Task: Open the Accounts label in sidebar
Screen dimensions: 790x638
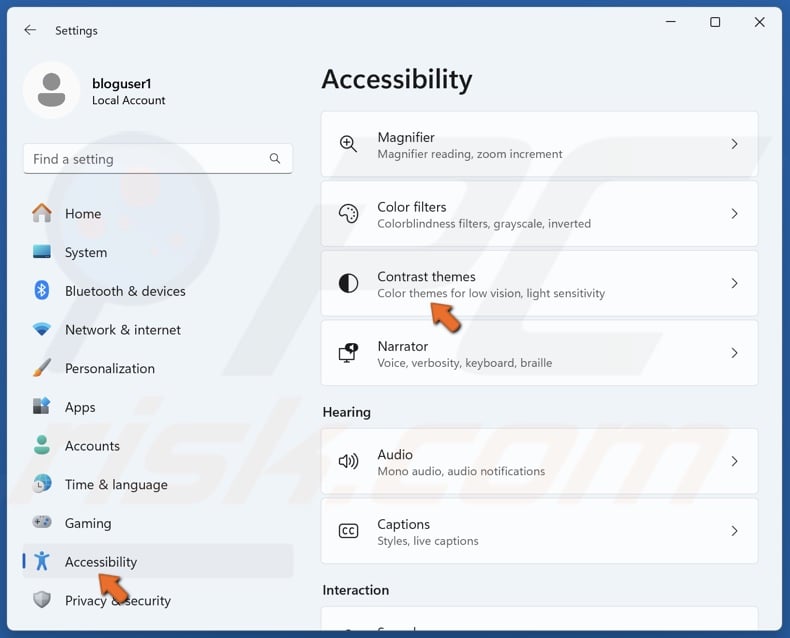Action: coord(92,446)
